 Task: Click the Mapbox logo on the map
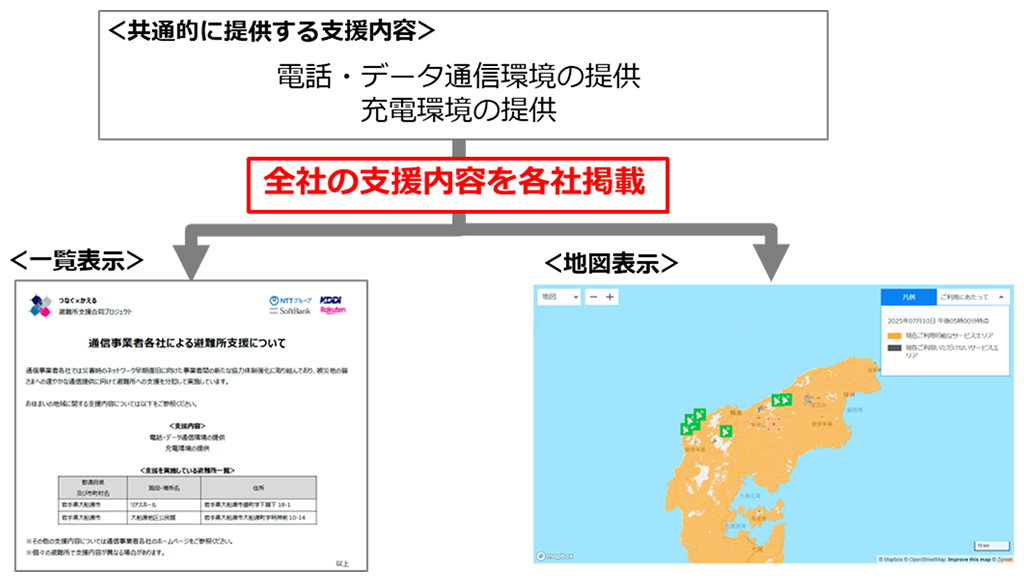(555, 557)
